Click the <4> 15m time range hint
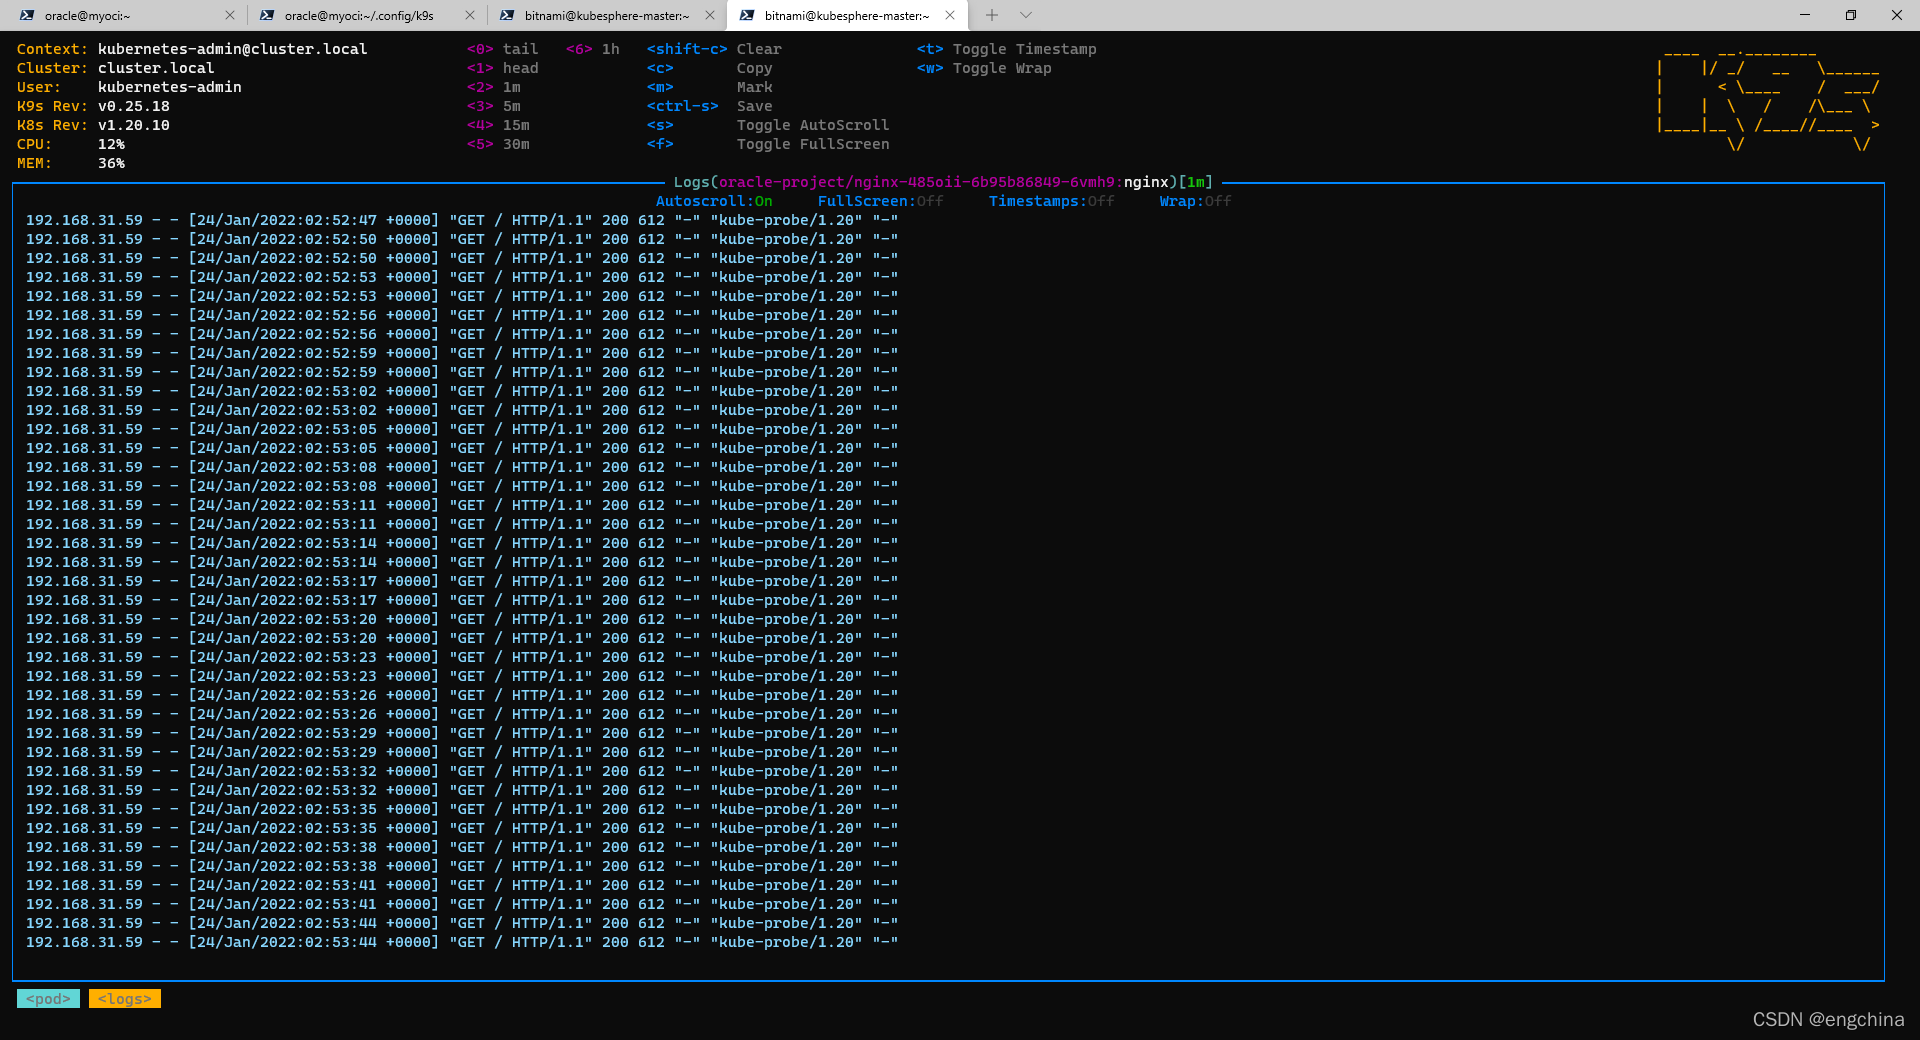Image resolution: width=1920 pixels, height=1040 pixels. [498, 125]
